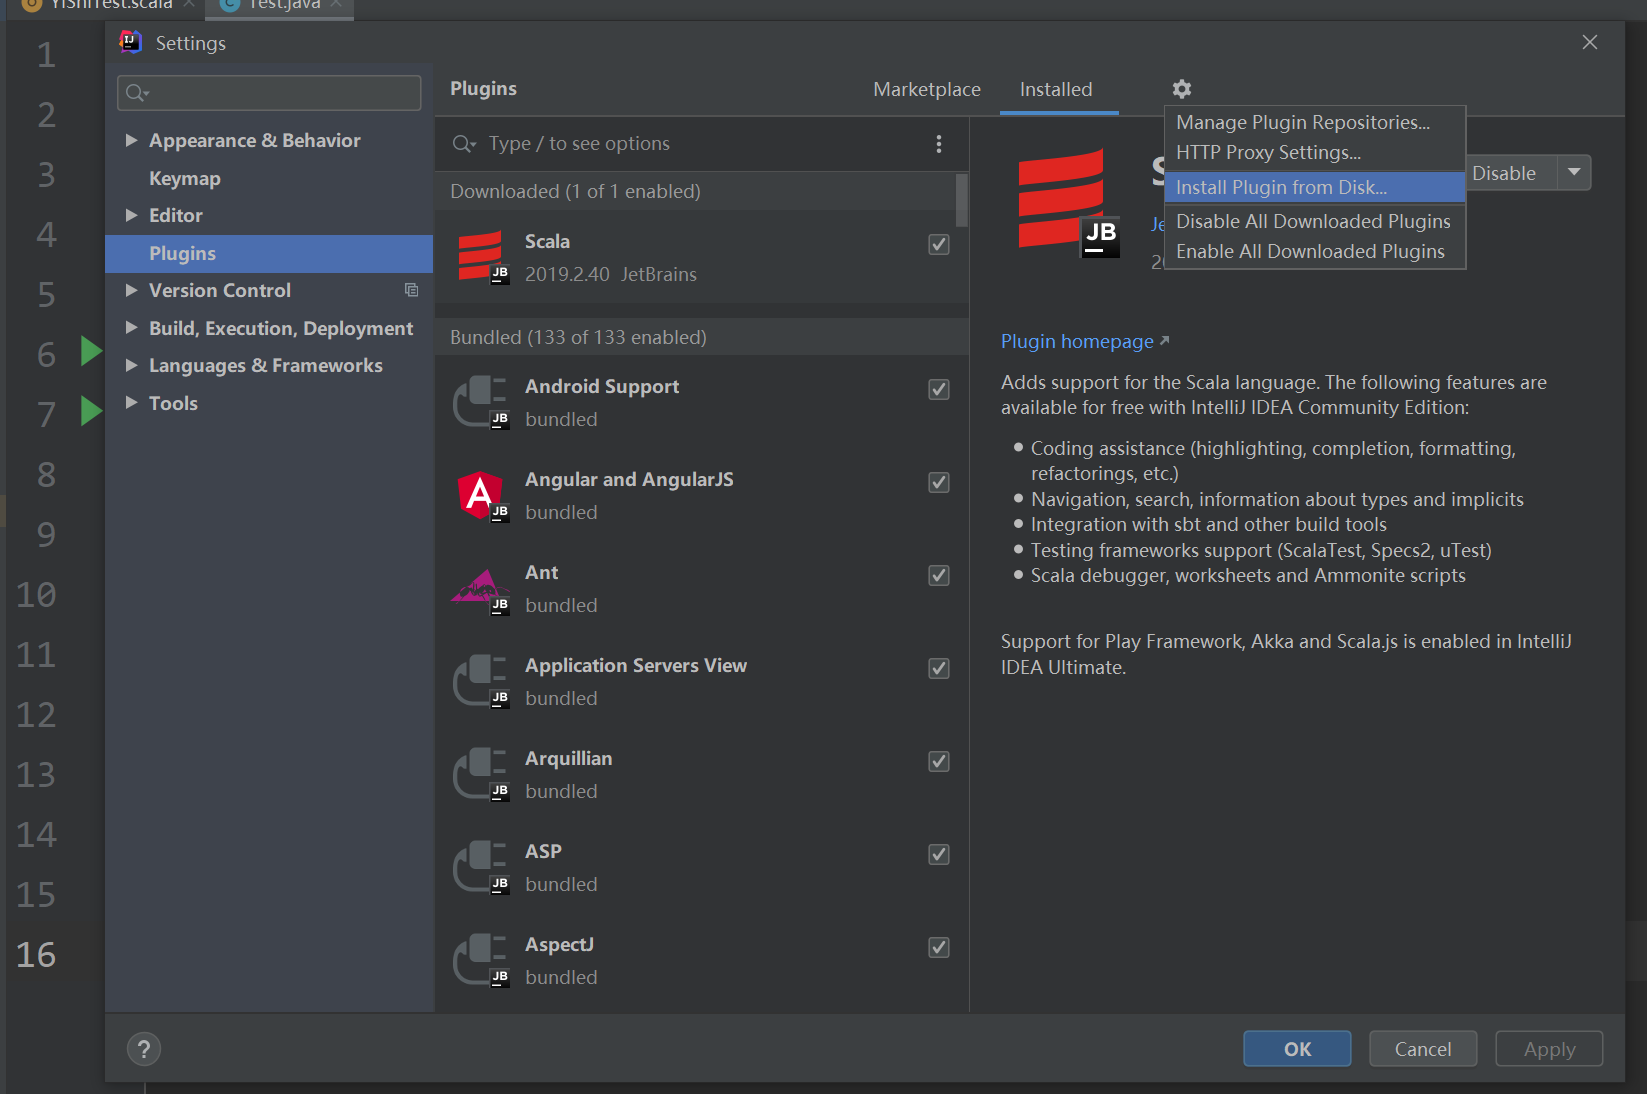Viewport: 1647px width, 1094px height.
Task: Disable the ASP plugin checkbox
Action: coord(939,854)
